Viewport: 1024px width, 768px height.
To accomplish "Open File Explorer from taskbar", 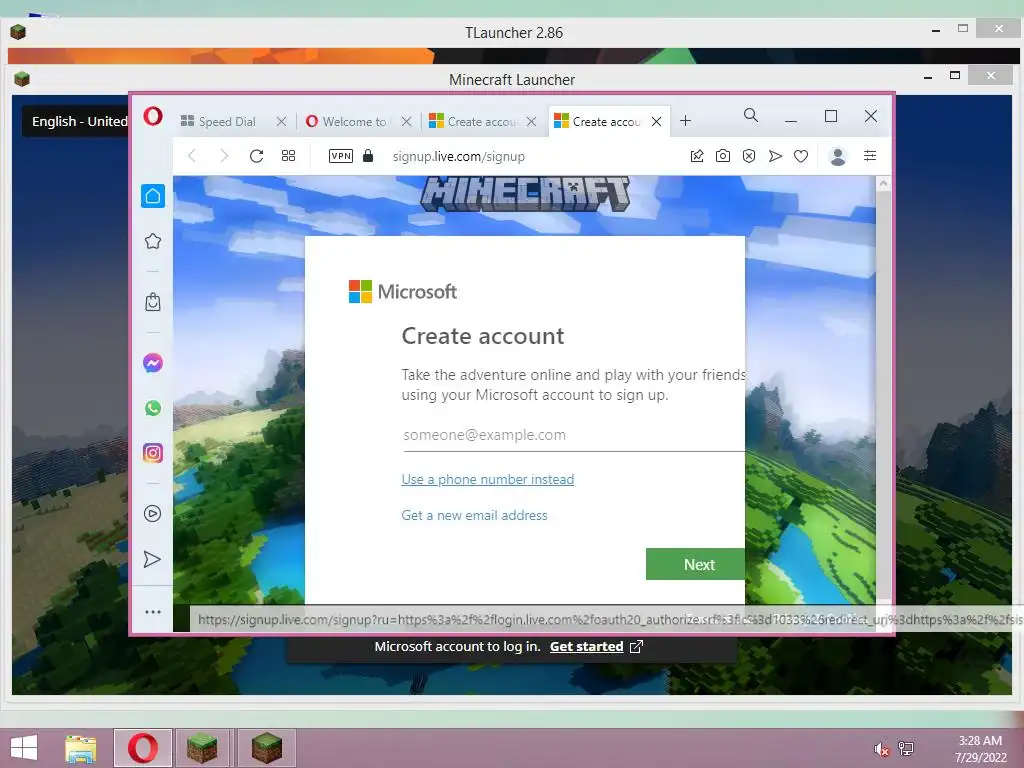I will 80,748.
